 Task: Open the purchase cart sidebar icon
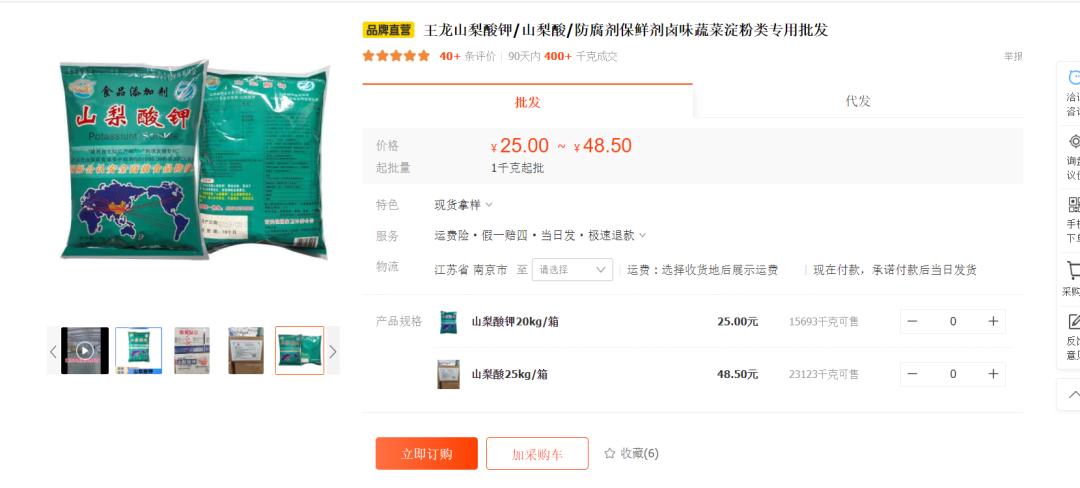[x=1074, y=269]
